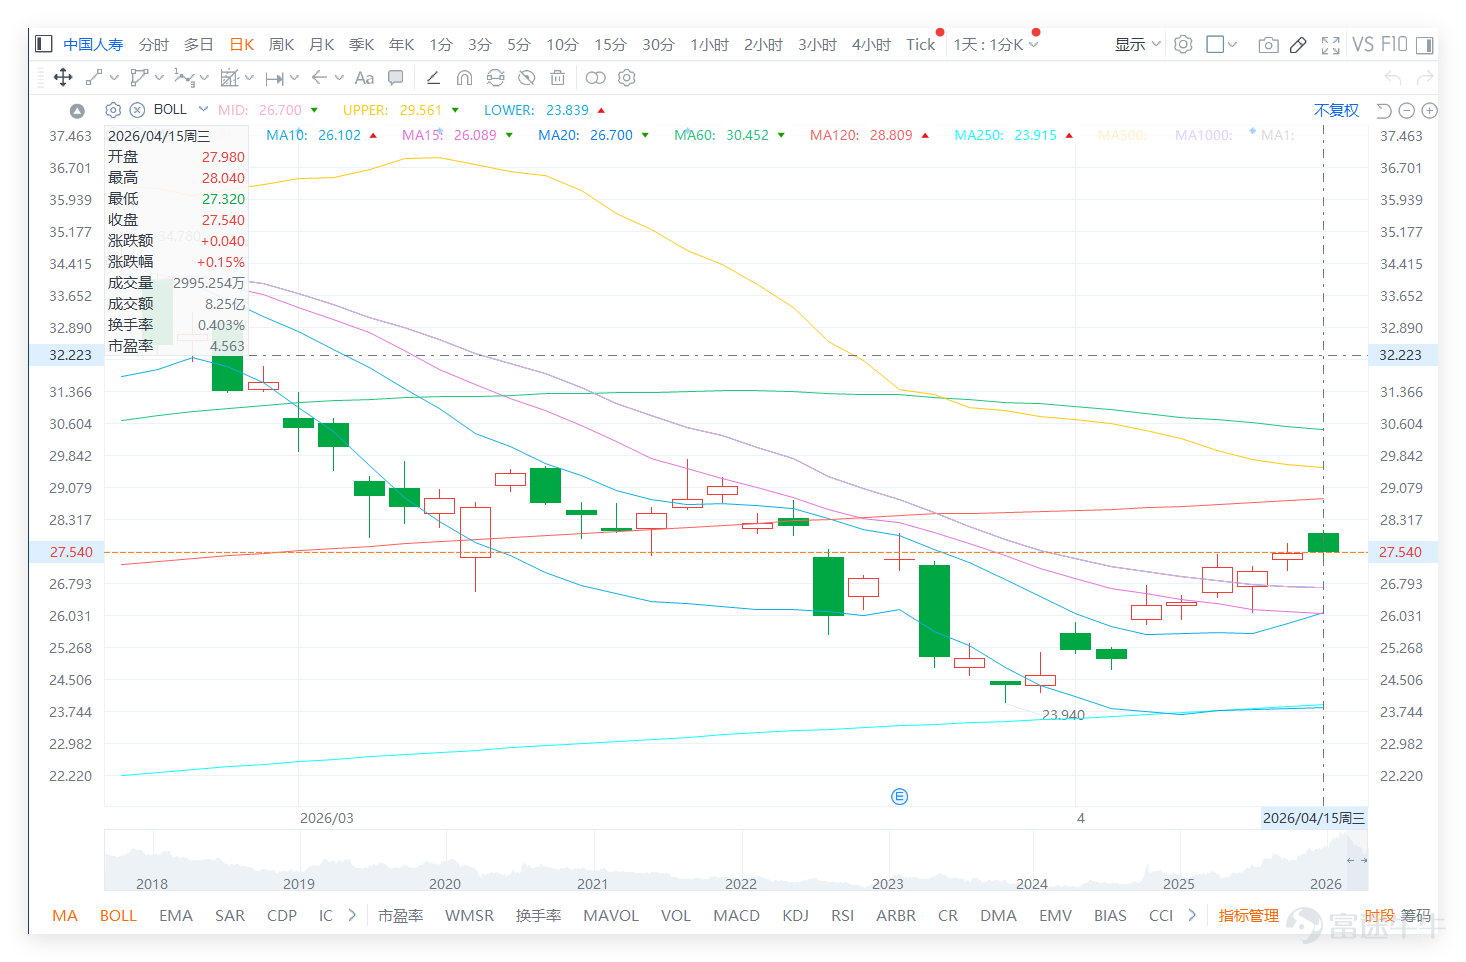Zoom in the chart with plus icon
The width and height of the screenshot is (1466, 962).
tap(1429, 110)
